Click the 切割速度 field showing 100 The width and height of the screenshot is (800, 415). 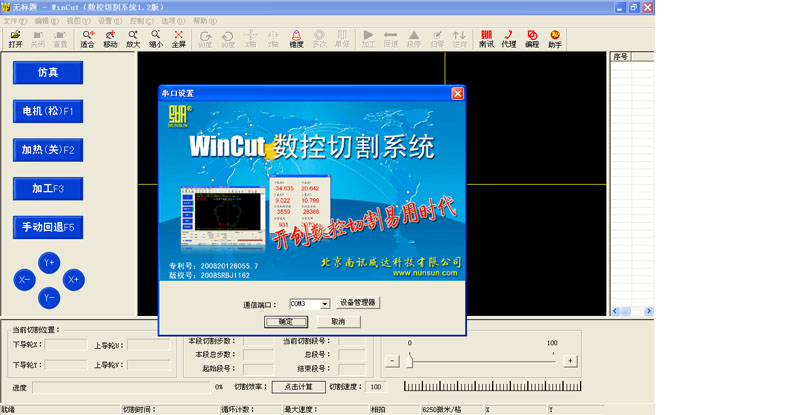(377, 387)
